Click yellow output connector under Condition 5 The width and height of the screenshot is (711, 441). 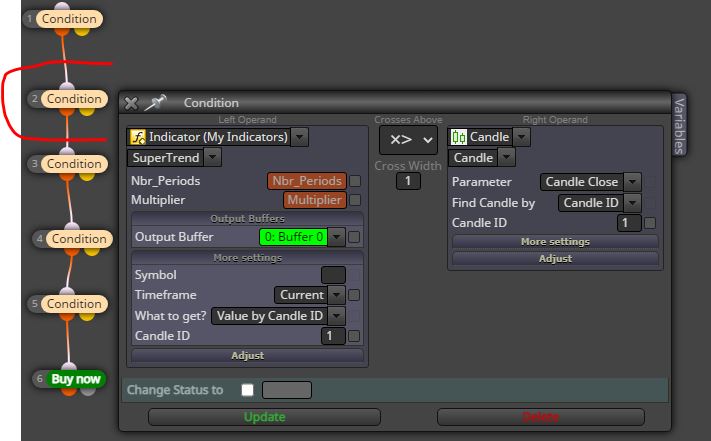(x=87, y=316)
